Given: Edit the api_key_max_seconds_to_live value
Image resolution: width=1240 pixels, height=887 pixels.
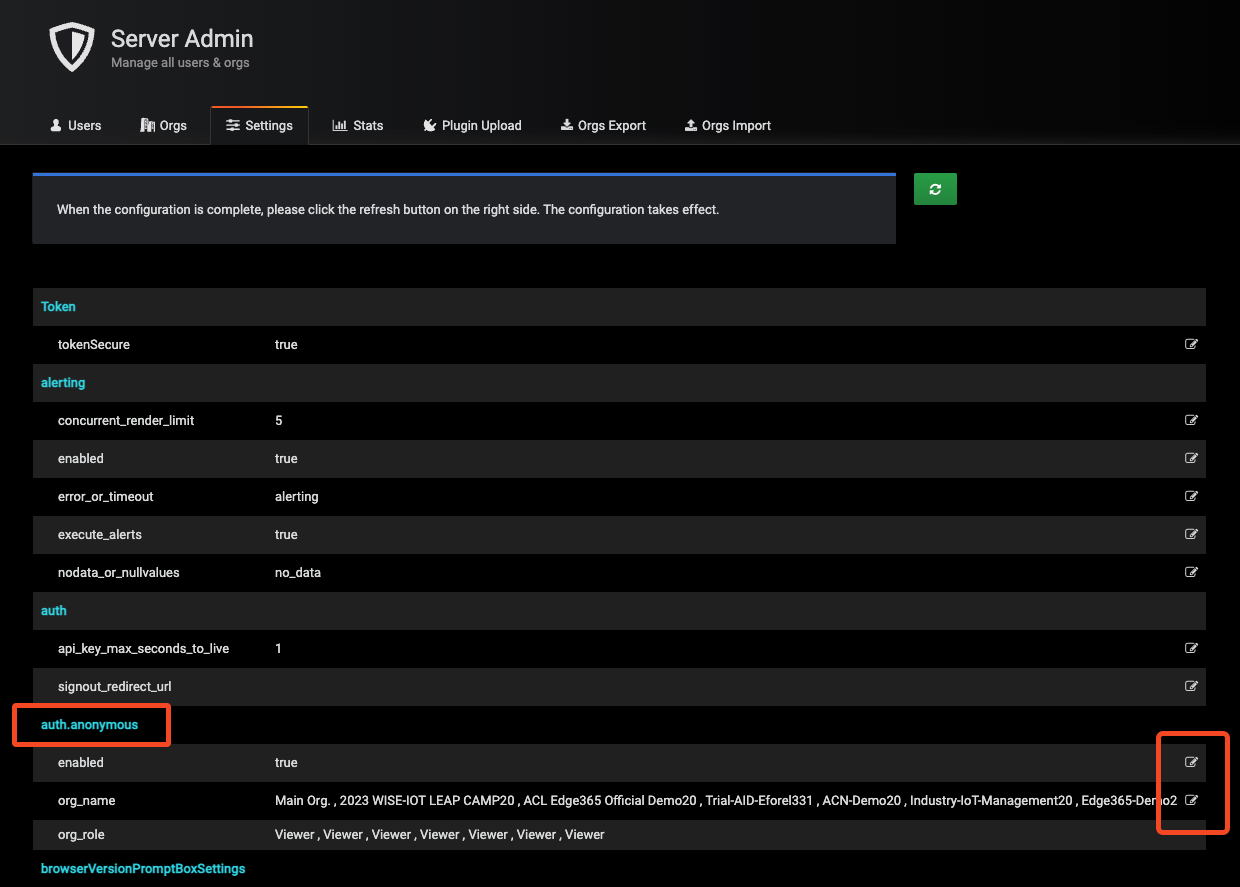Looking at the screenshot, I should click(x=1191, y=648).
